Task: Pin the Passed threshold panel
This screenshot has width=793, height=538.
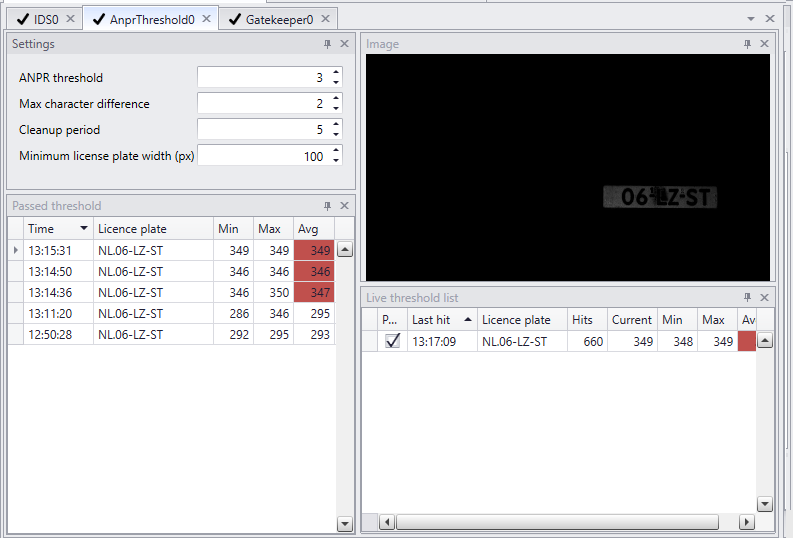Action: 327,206
